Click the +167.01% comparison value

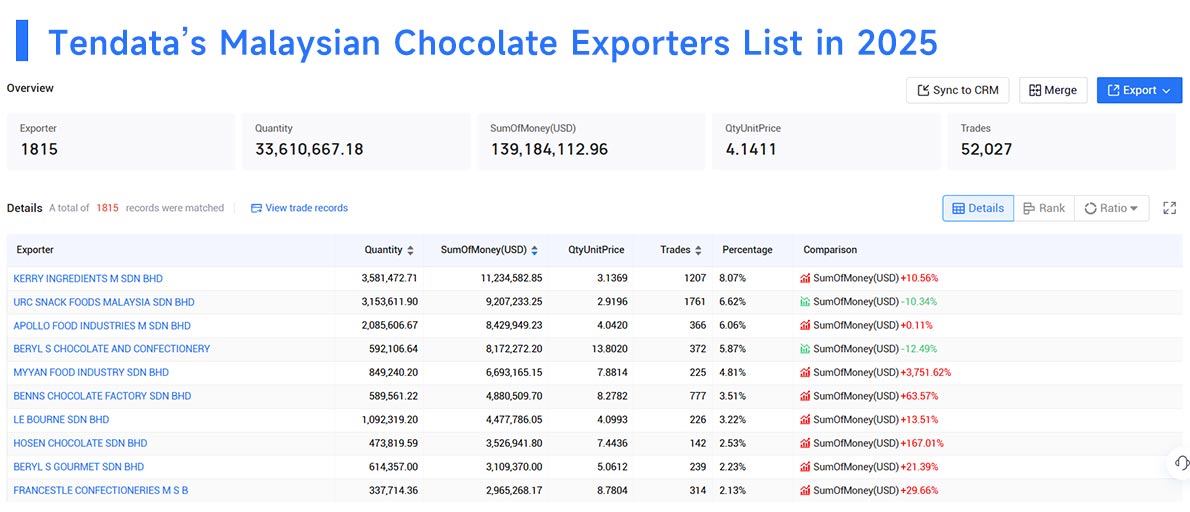922,443
